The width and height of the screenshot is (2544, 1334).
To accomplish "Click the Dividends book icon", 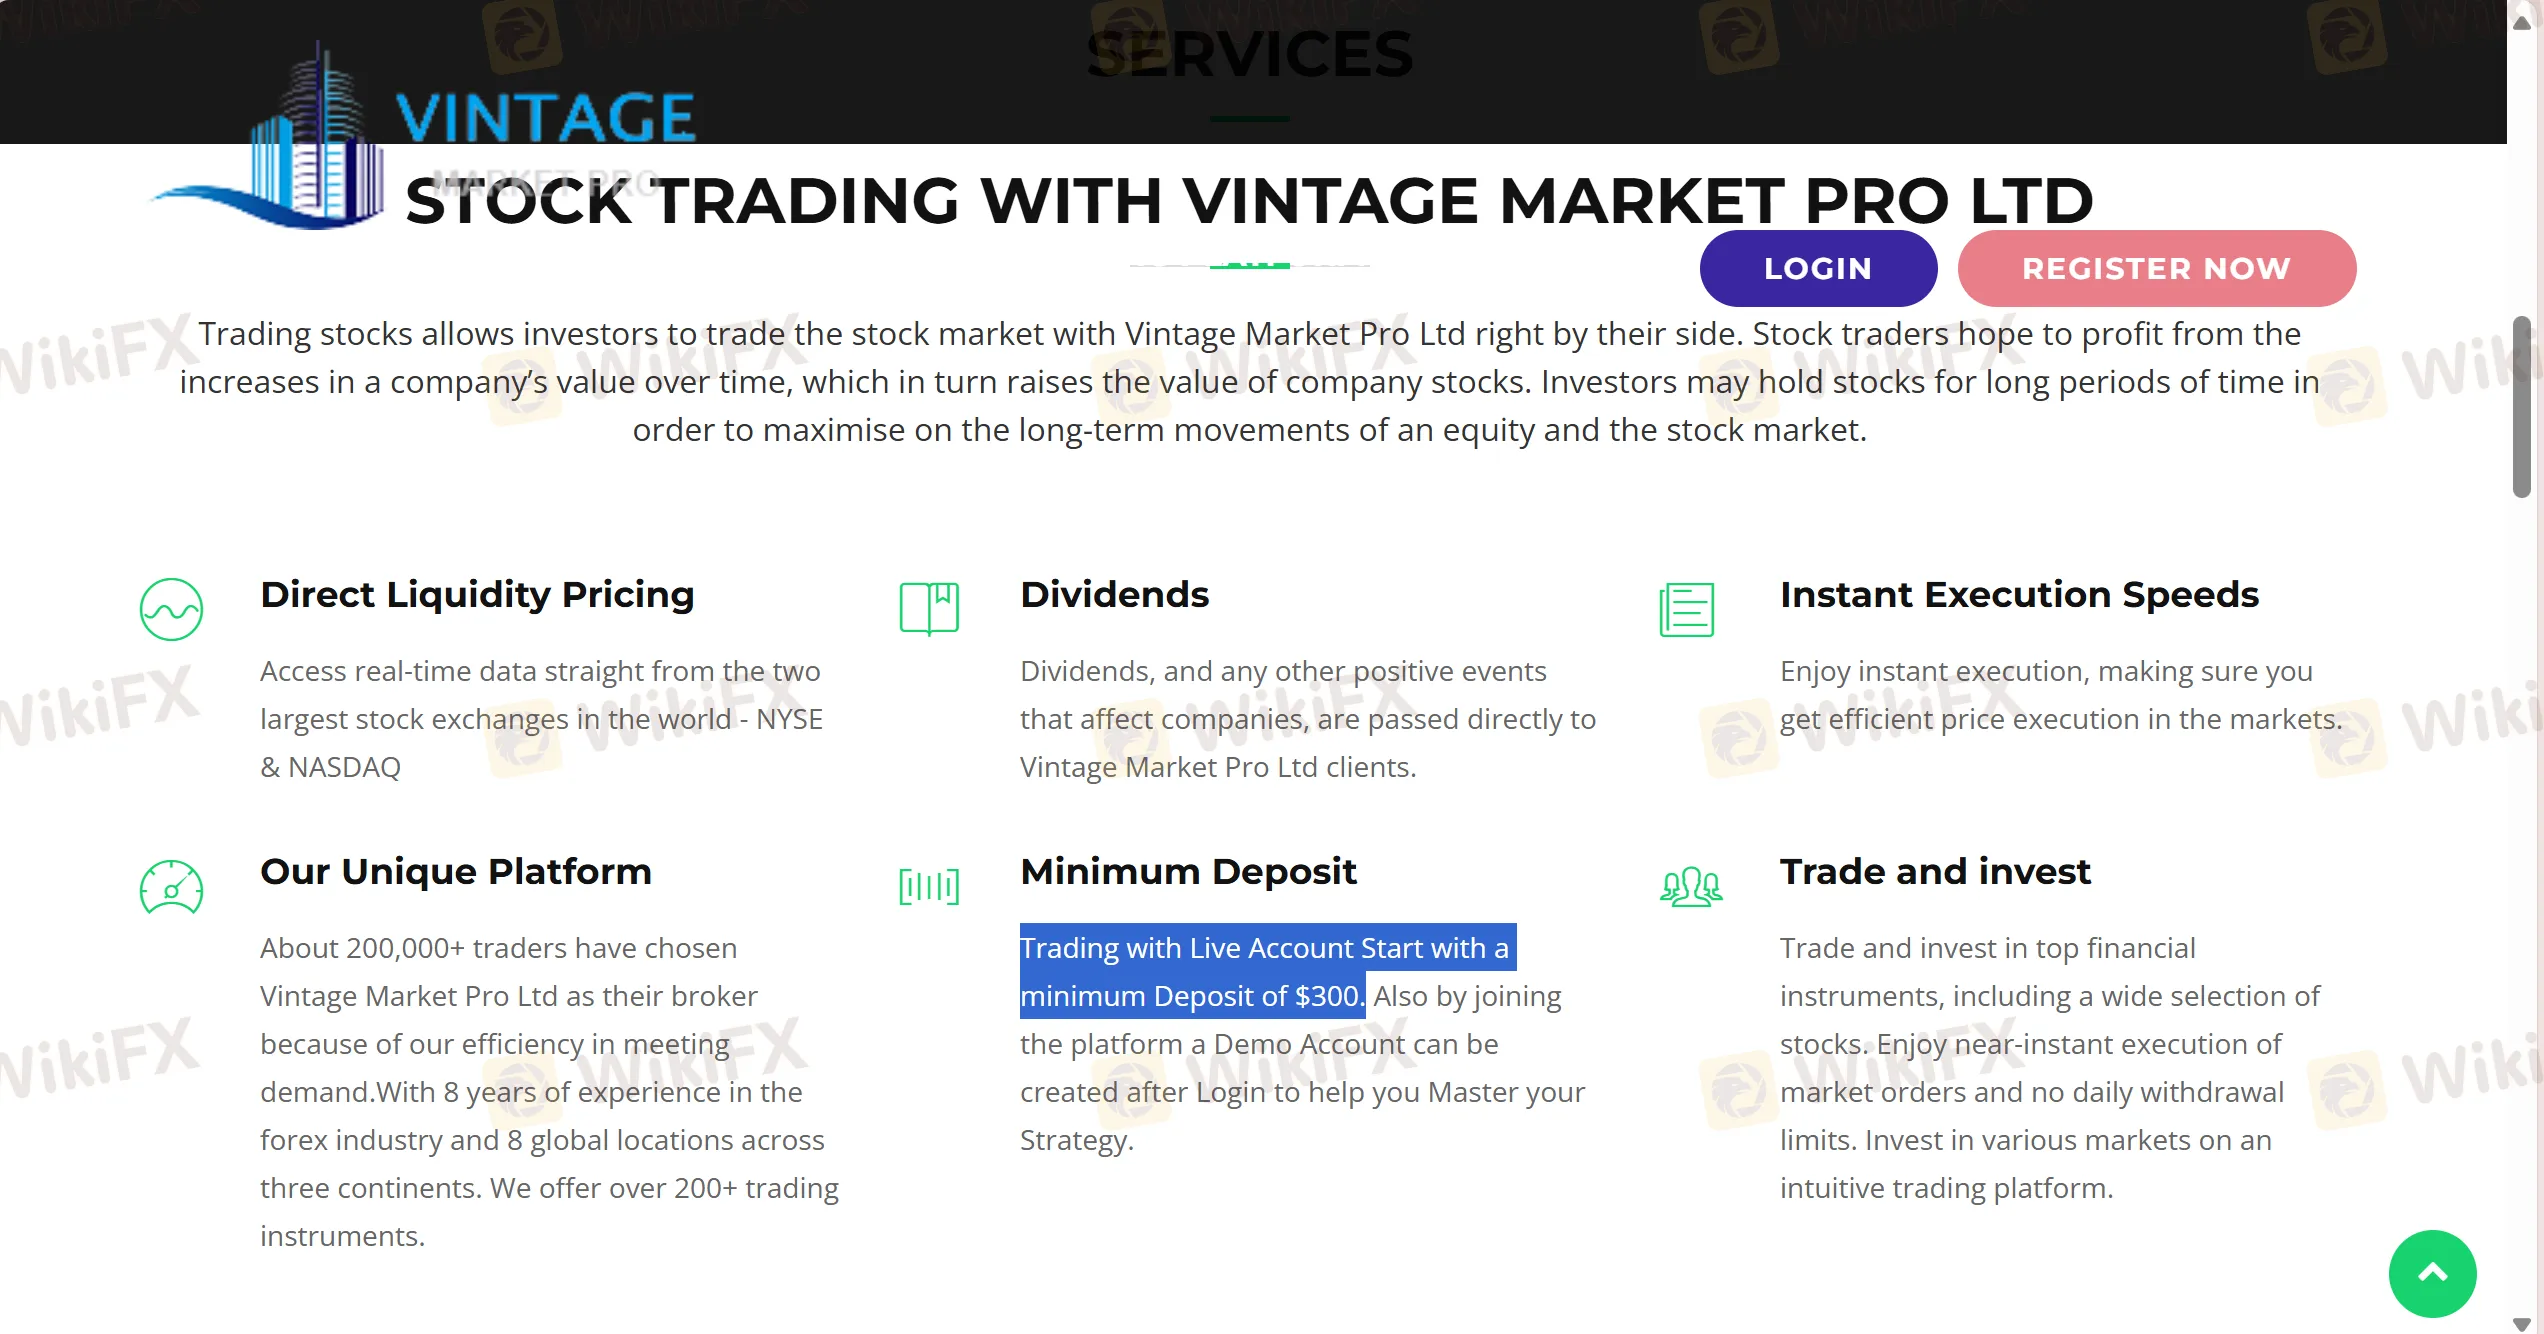I will coord(929,608).
